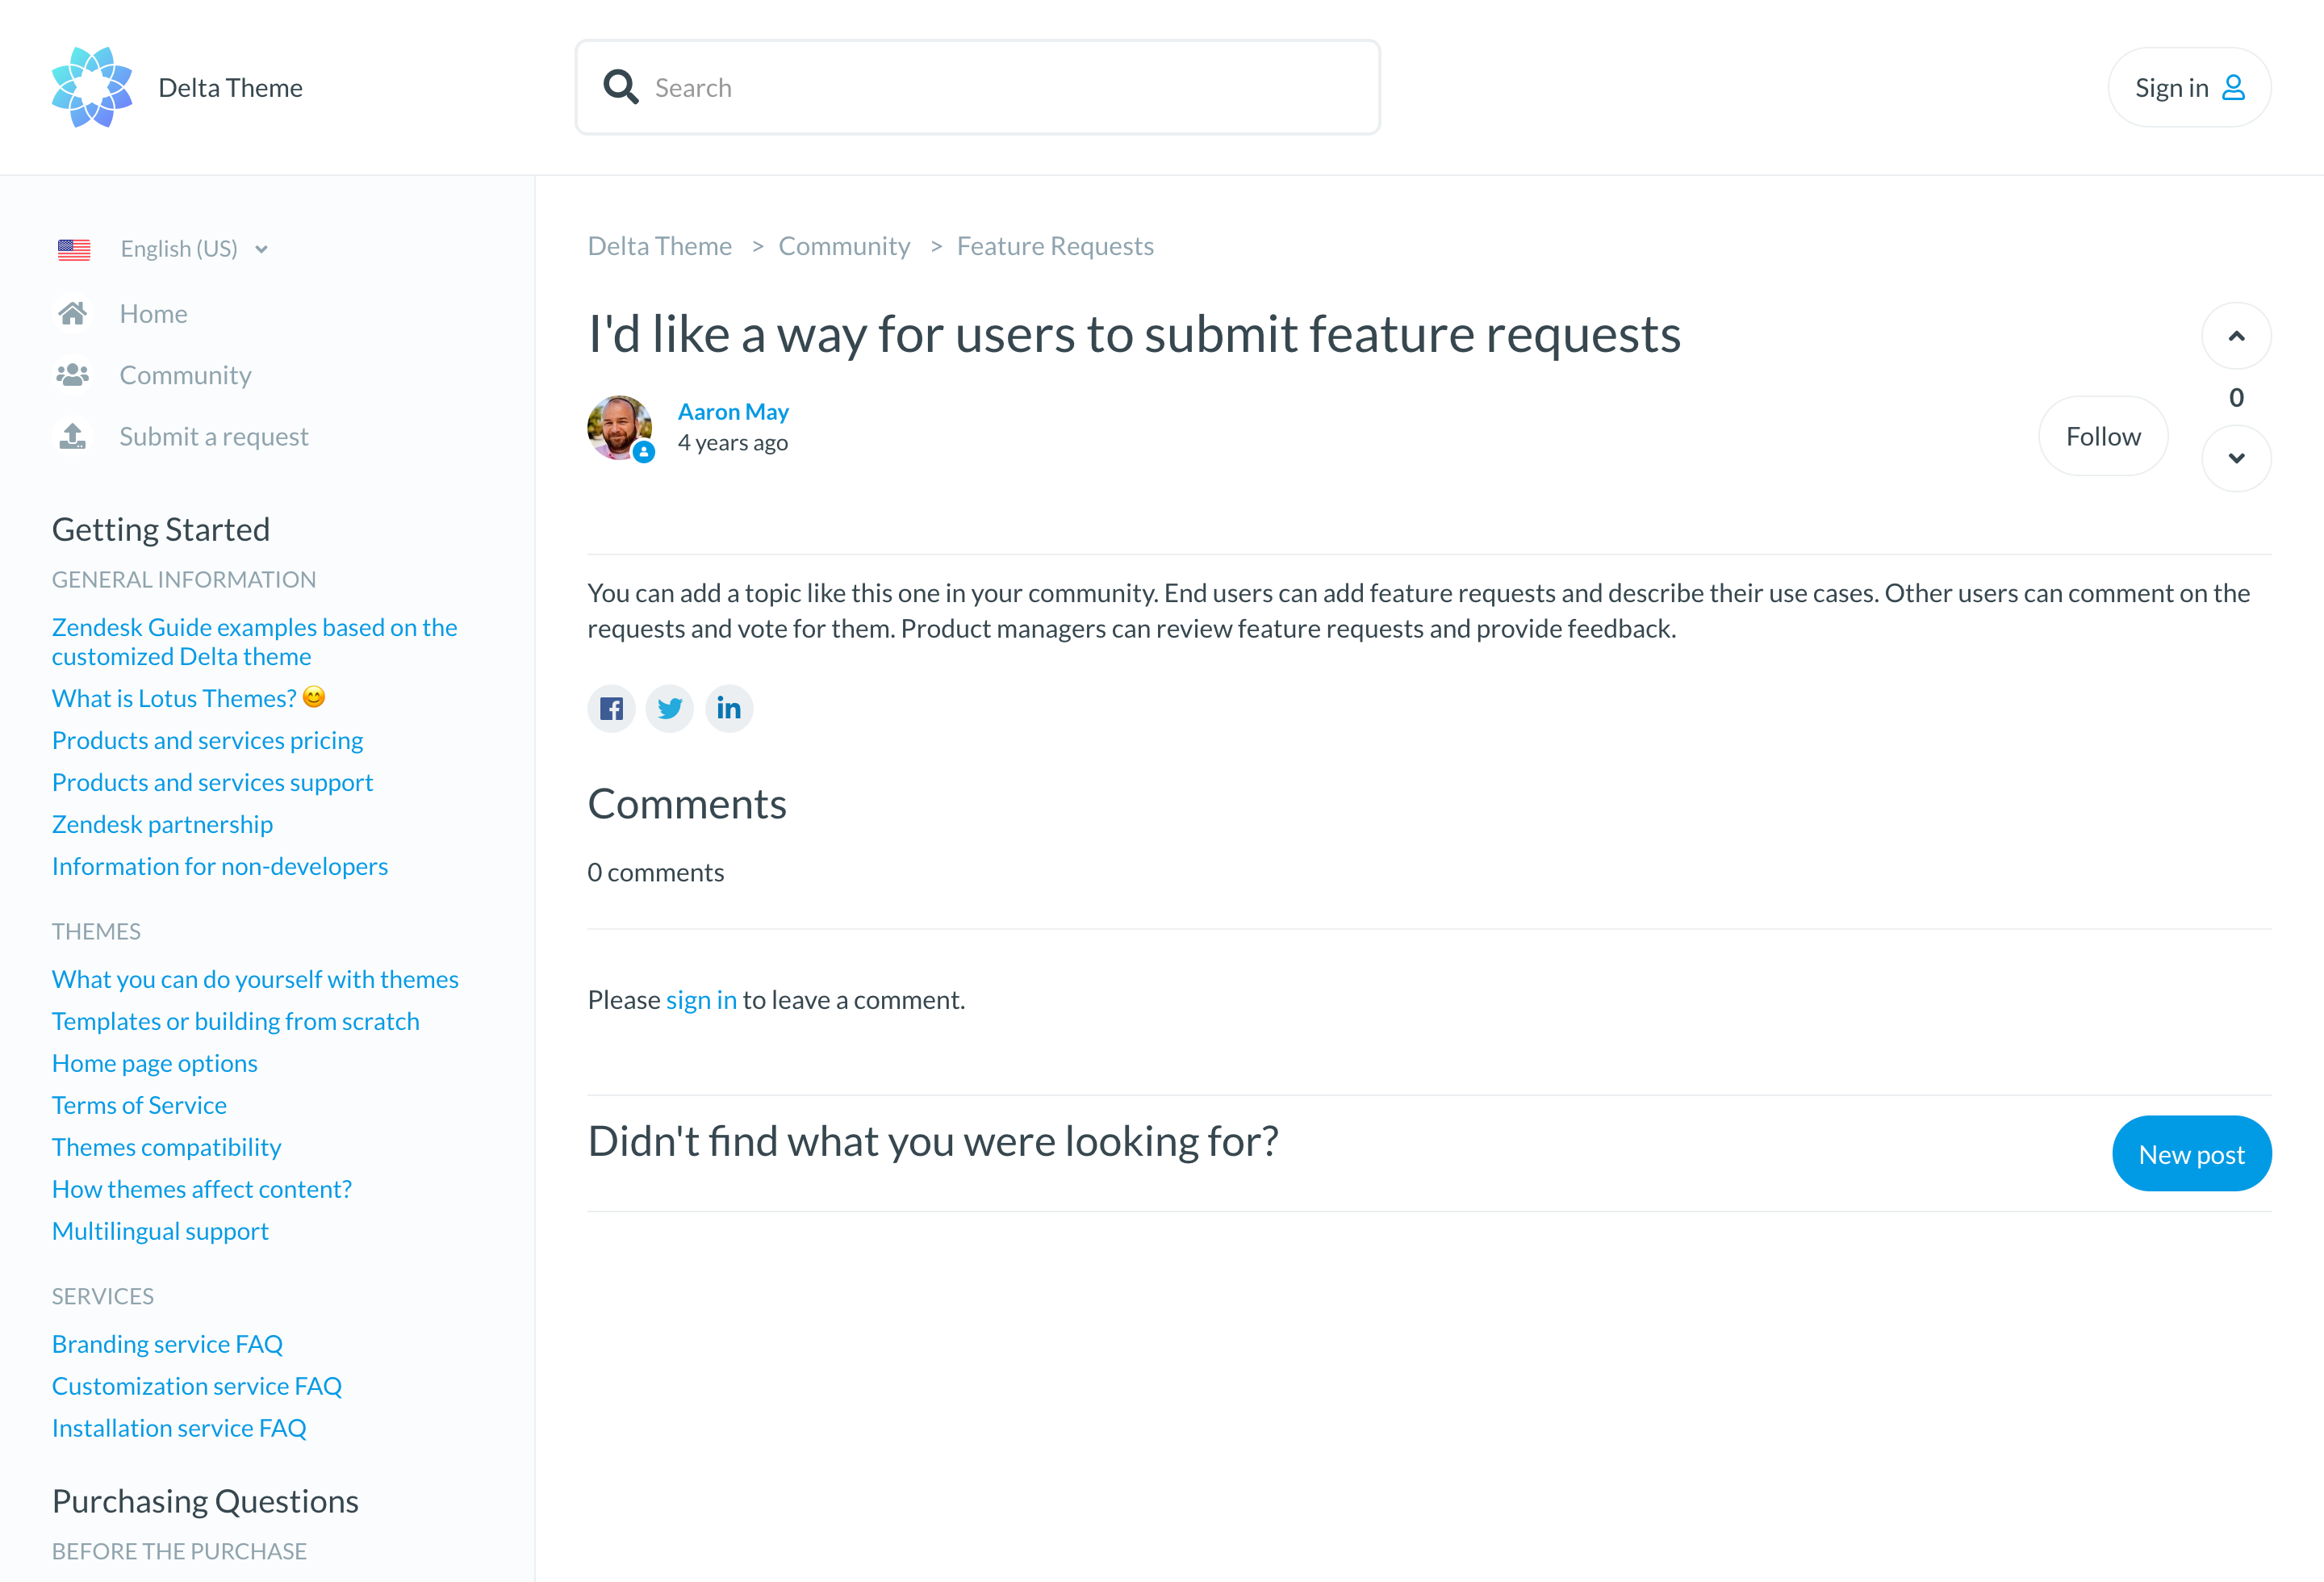2324x1582 pixels.
Task: Click the sign in link to comment
Action: coord(701,1000)
